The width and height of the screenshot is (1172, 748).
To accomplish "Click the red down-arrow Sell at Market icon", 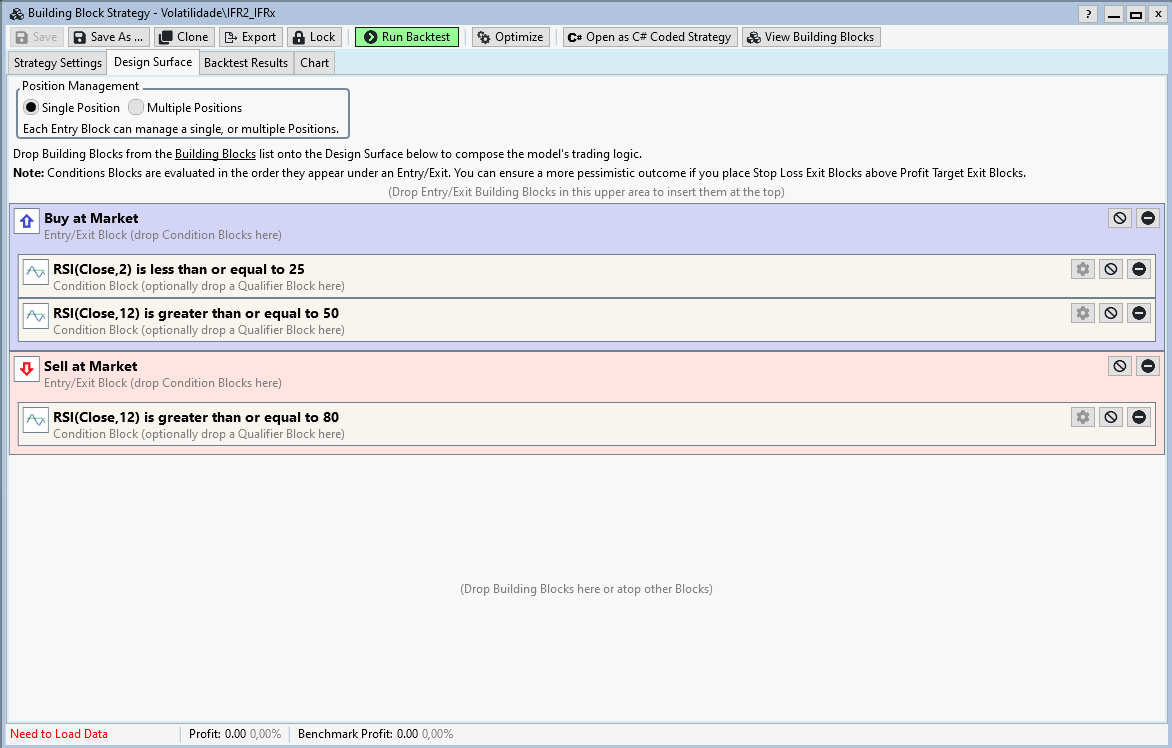I will point(27,369).
